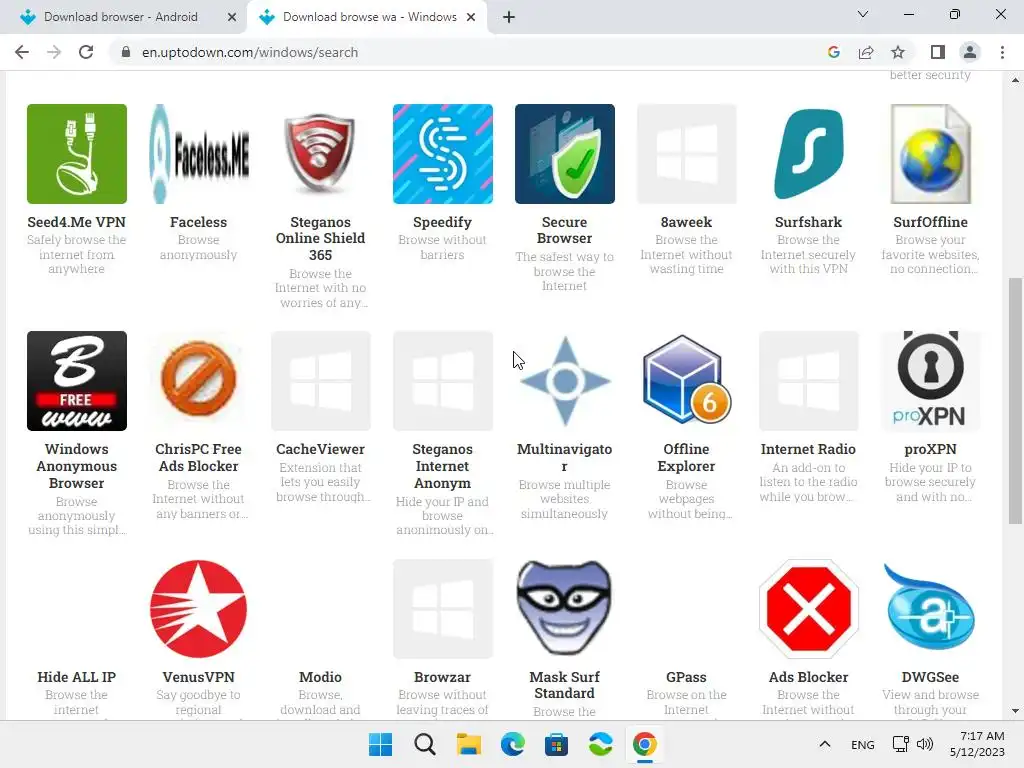Switch to the Download browser - Android tab
The height and width of the screenshot is (768, 1024).
tap(123, 17)
